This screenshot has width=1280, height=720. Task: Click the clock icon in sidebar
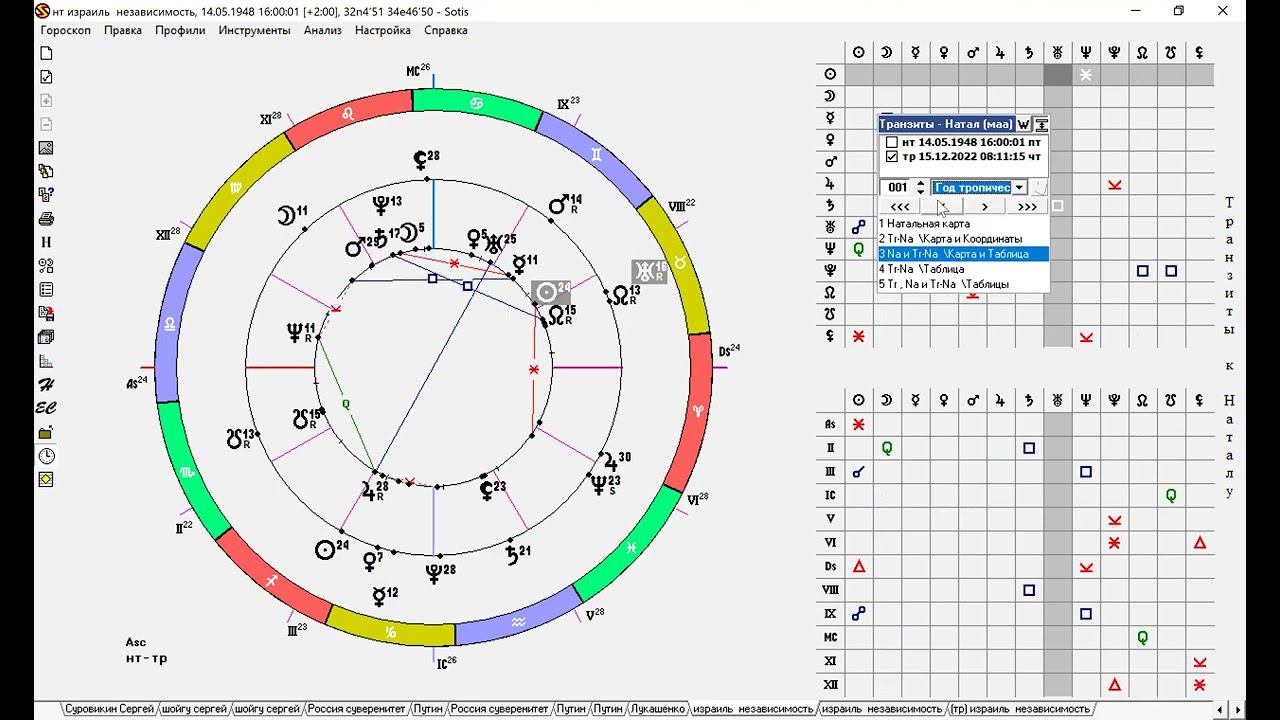tap(46, 456)
